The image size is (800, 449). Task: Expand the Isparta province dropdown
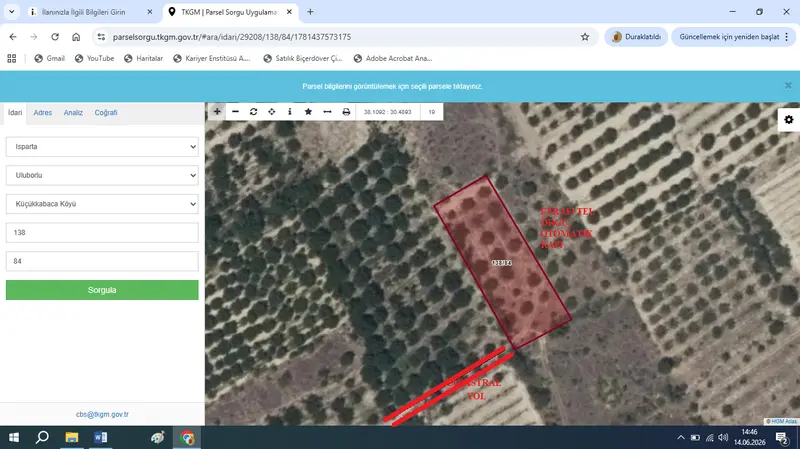102,146
